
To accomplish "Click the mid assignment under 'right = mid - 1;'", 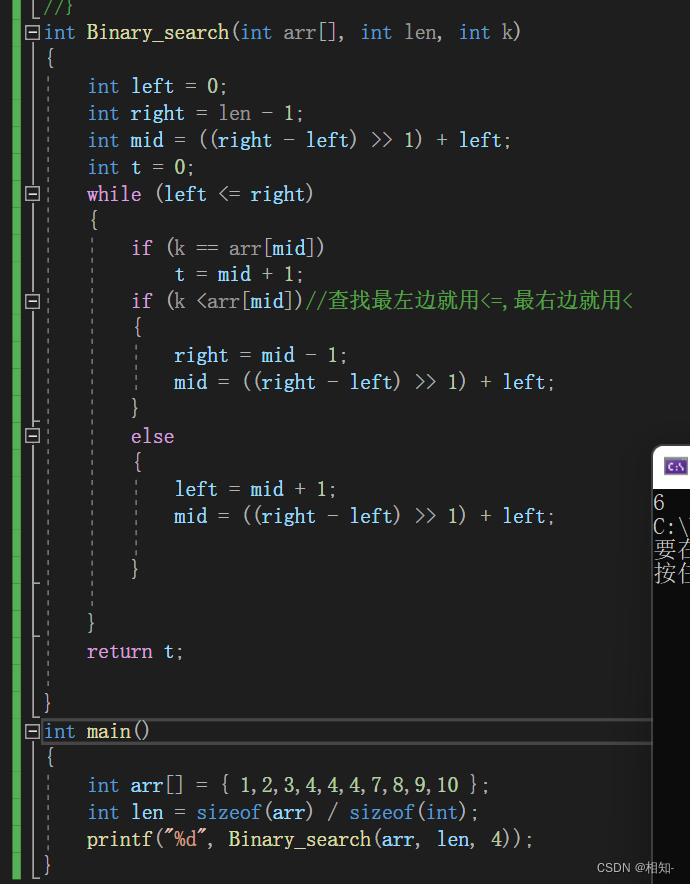I will (x=365, y=382).
